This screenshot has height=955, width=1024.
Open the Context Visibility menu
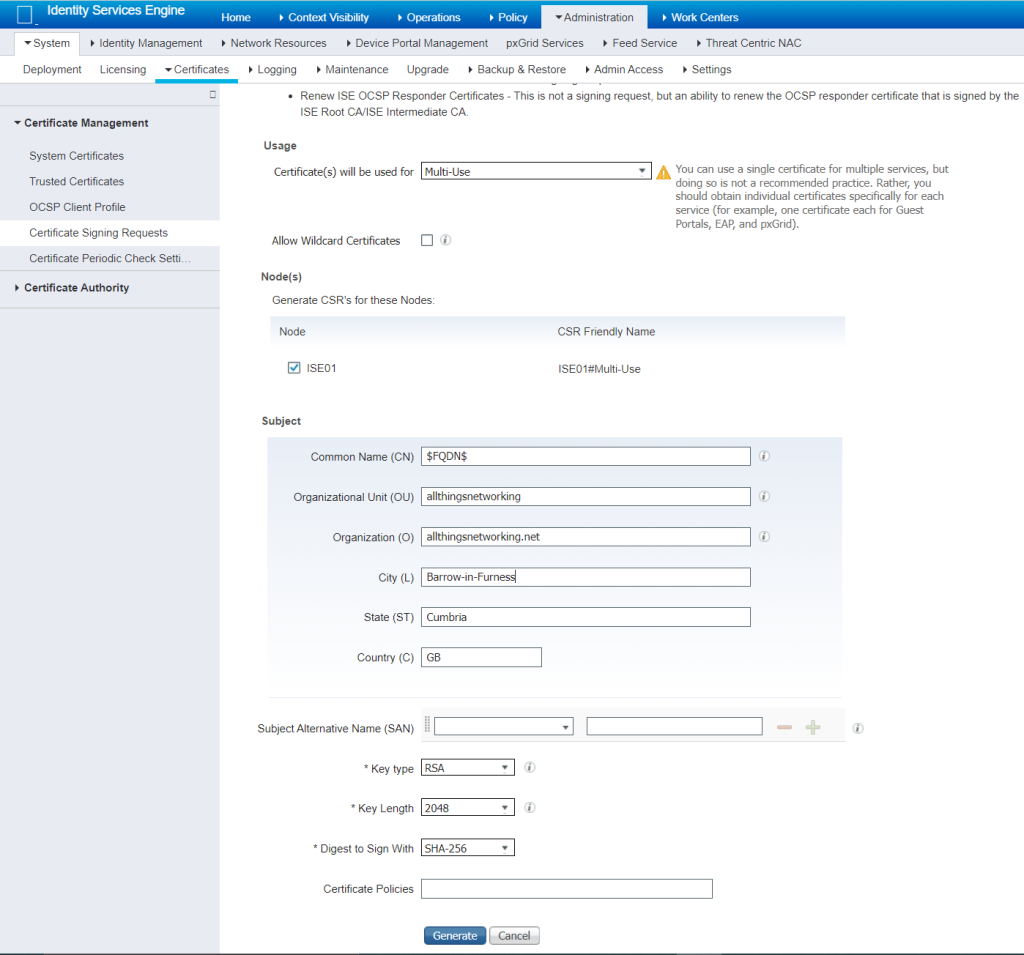pyautogui.click(x=324, y=17)
